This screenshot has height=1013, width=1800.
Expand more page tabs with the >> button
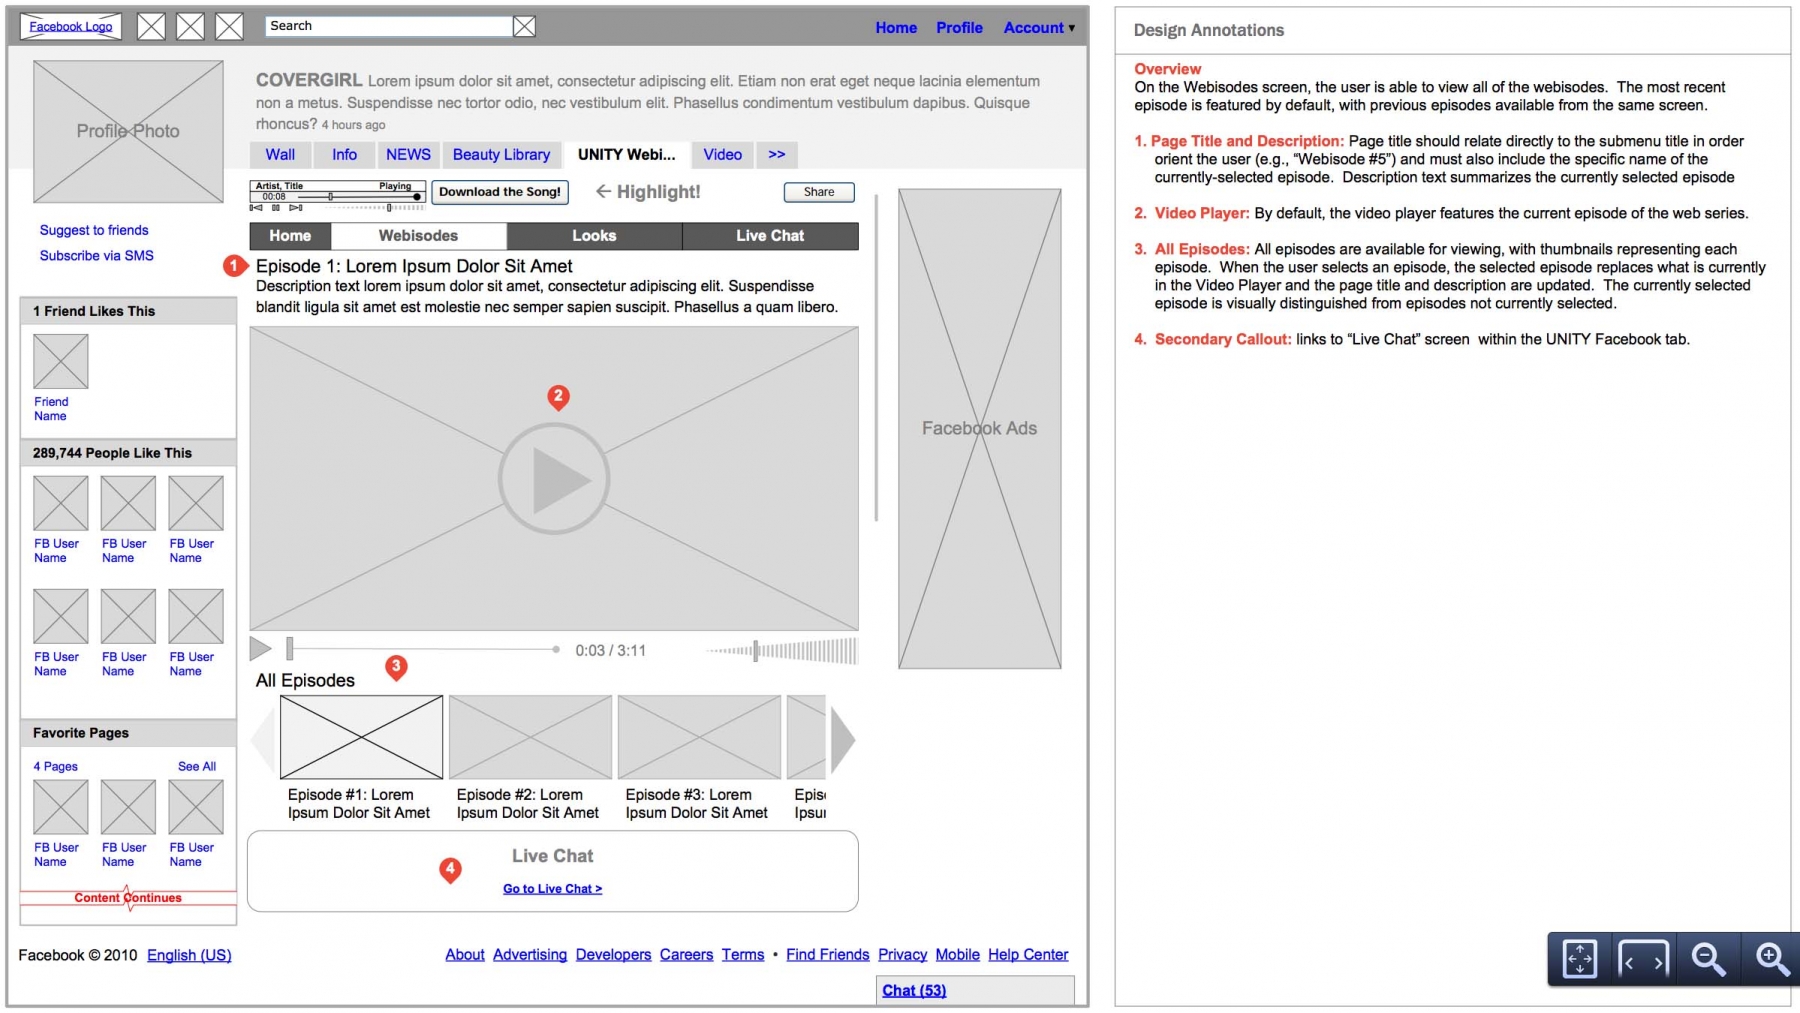[777, 155]
